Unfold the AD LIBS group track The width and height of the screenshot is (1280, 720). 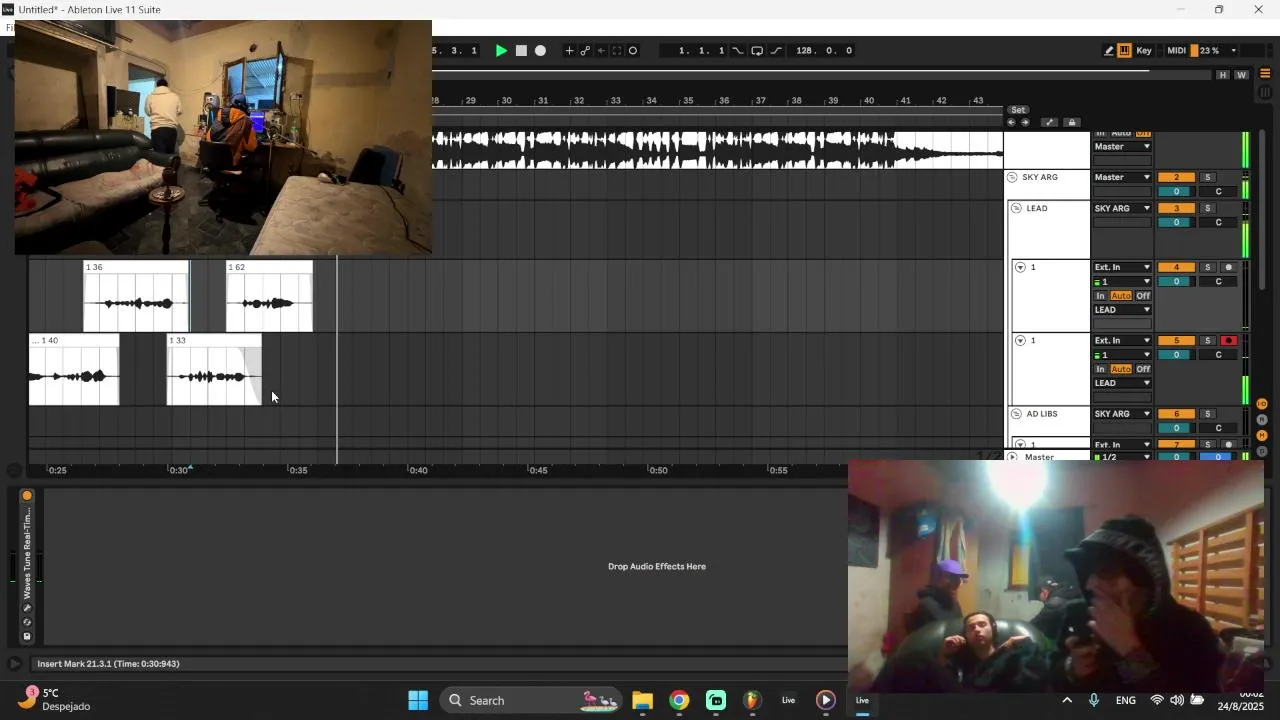pos(1017,414)
